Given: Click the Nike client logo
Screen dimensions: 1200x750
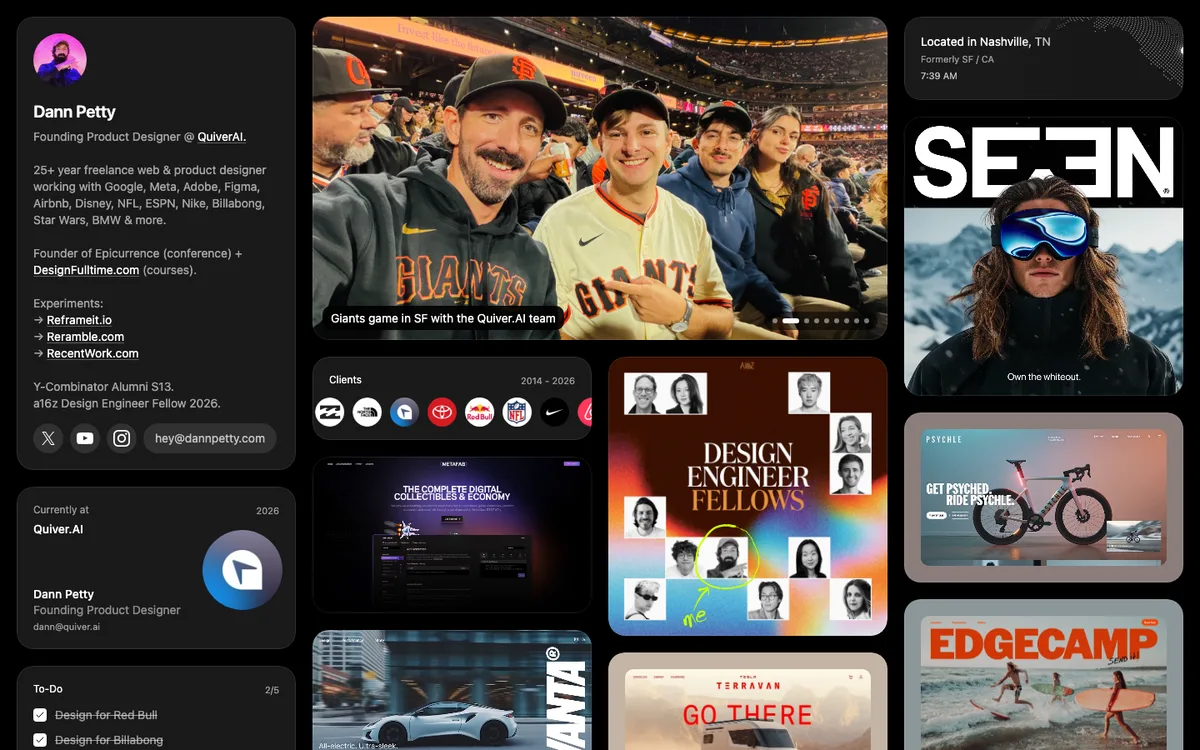Looking at the screenshot, I should (x=554, y=412).
